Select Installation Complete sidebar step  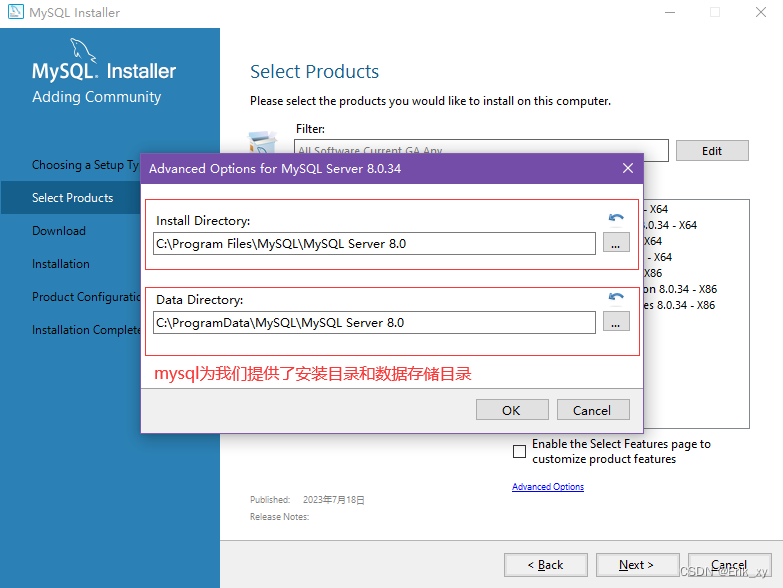pos(86,330)
